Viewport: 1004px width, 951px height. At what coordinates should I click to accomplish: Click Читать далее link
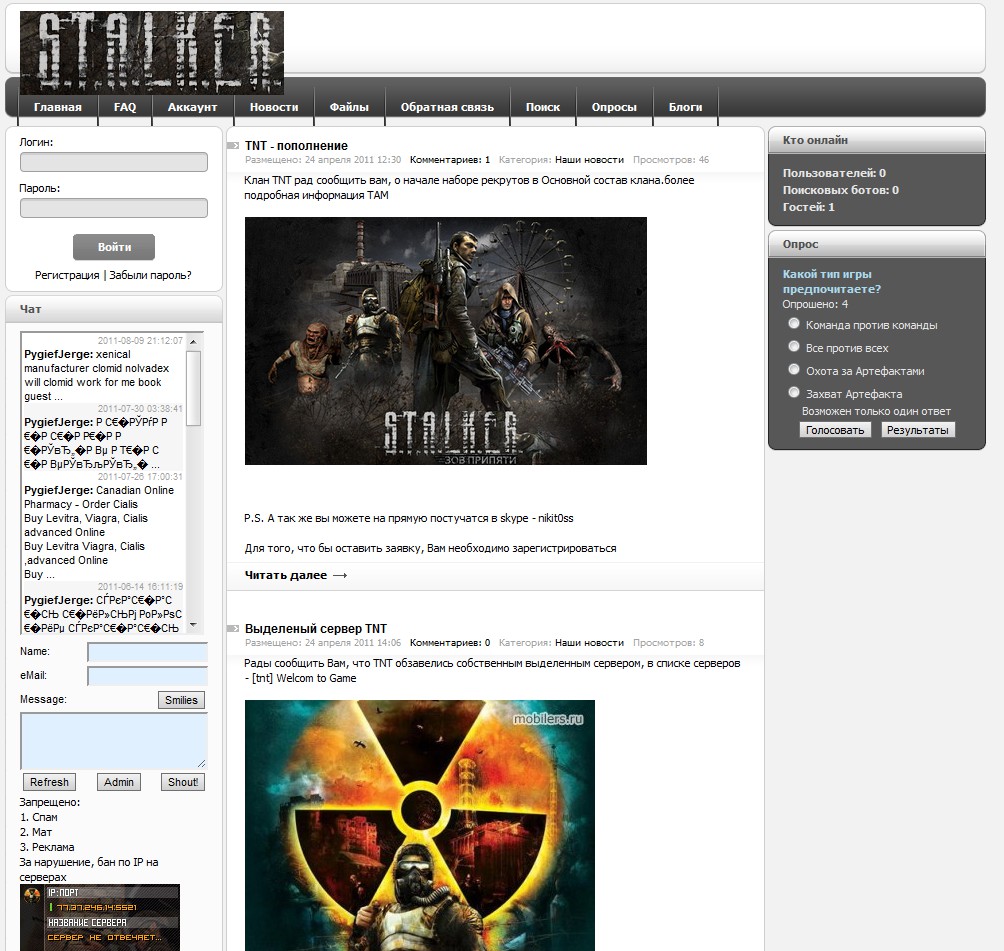[x=295, y=575]
